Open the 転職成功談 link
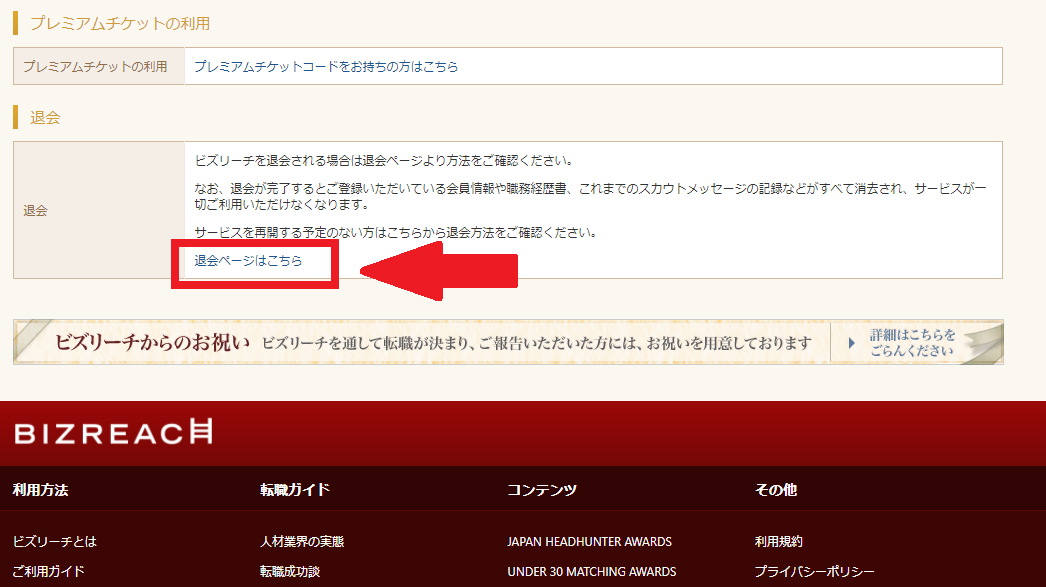Viewport: 1046px width, 587px height. coord(290,571)
